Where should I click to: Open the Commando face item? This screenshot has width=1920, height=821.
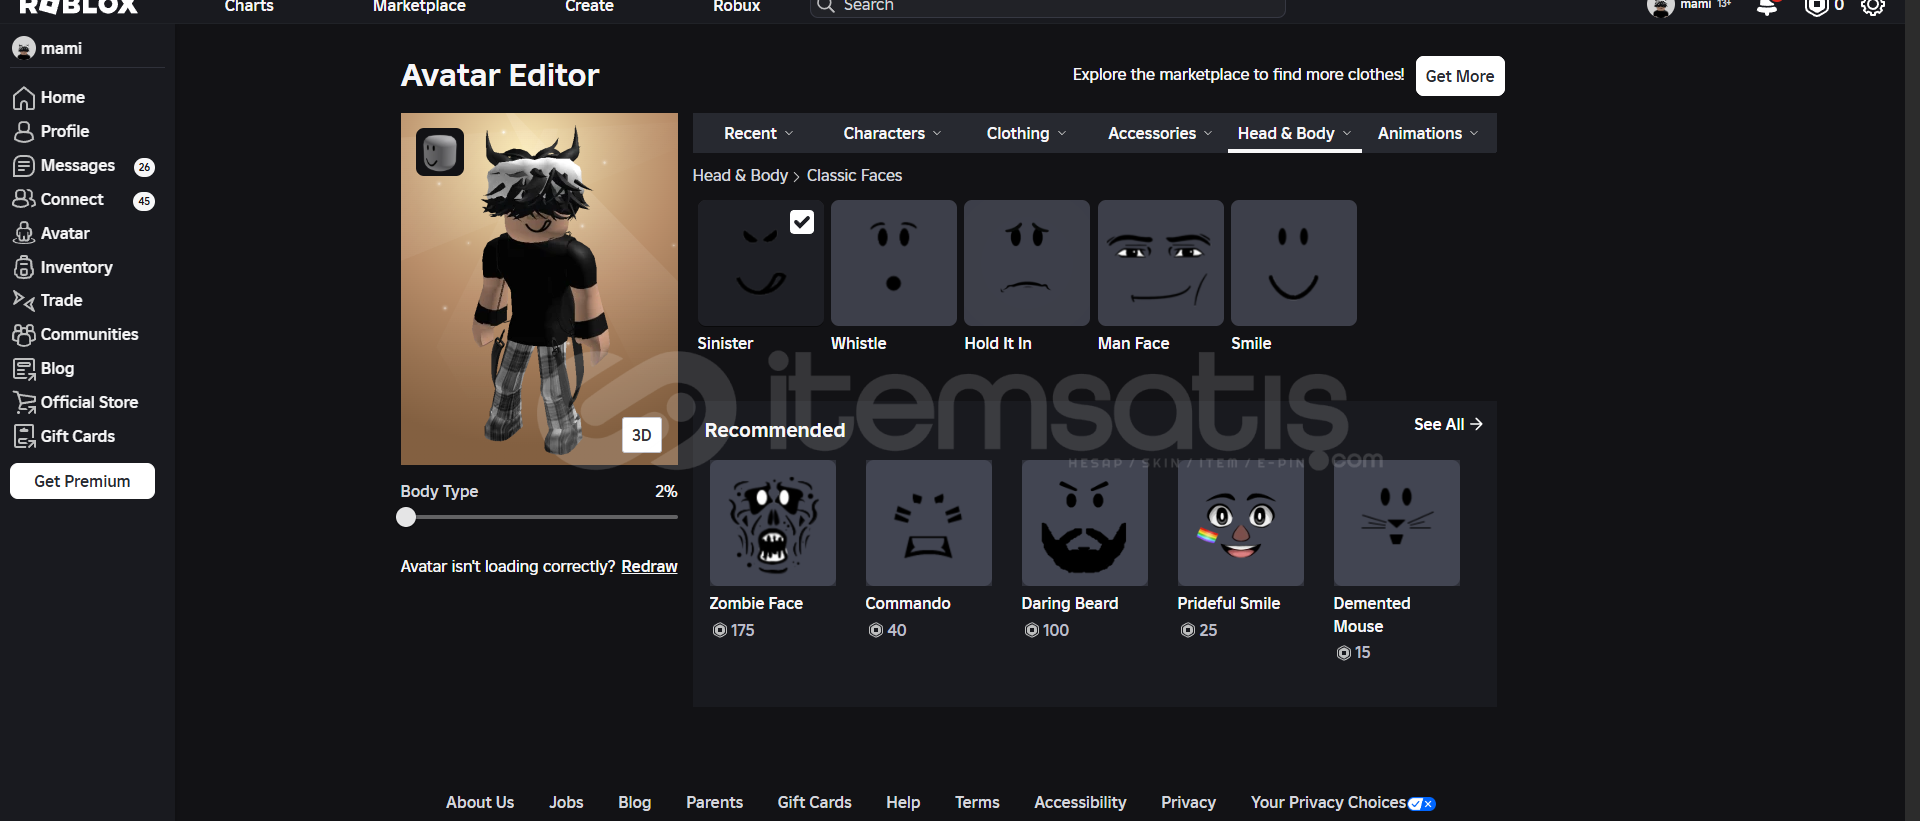pyautogui.click(x=929, y=523)
